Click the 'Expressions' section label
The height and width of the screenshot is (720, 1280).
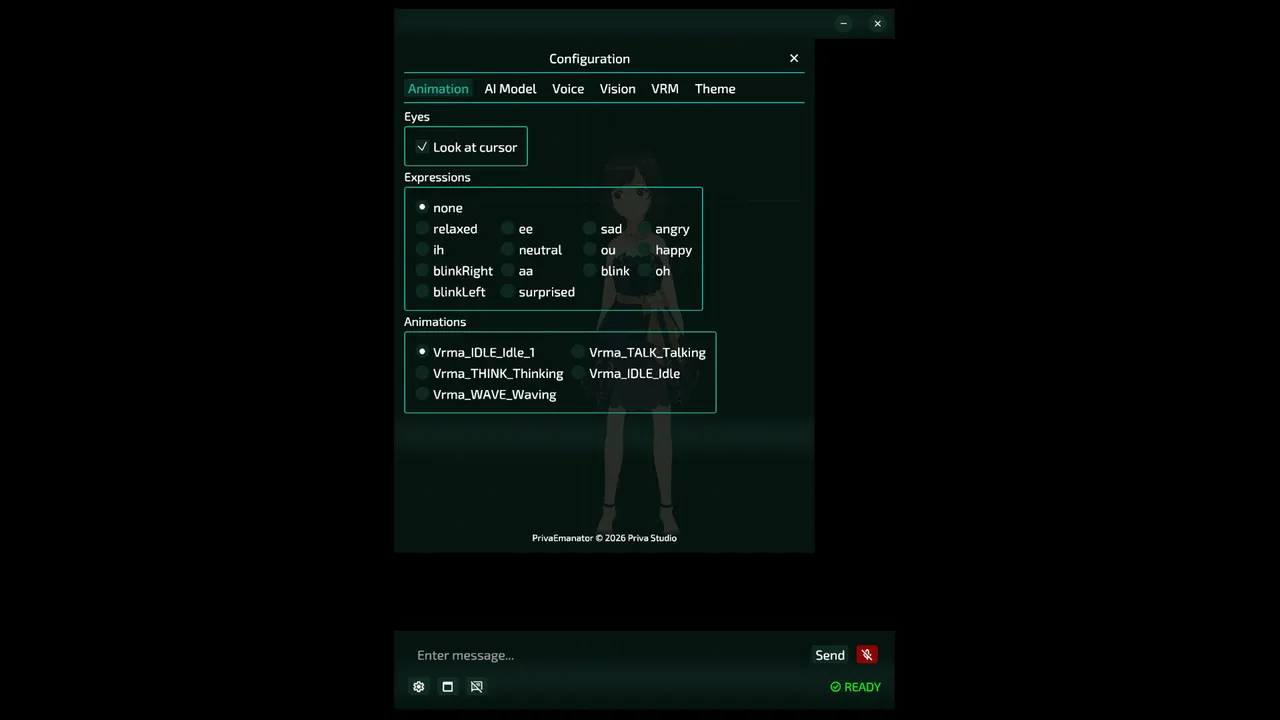pos(437,177)
